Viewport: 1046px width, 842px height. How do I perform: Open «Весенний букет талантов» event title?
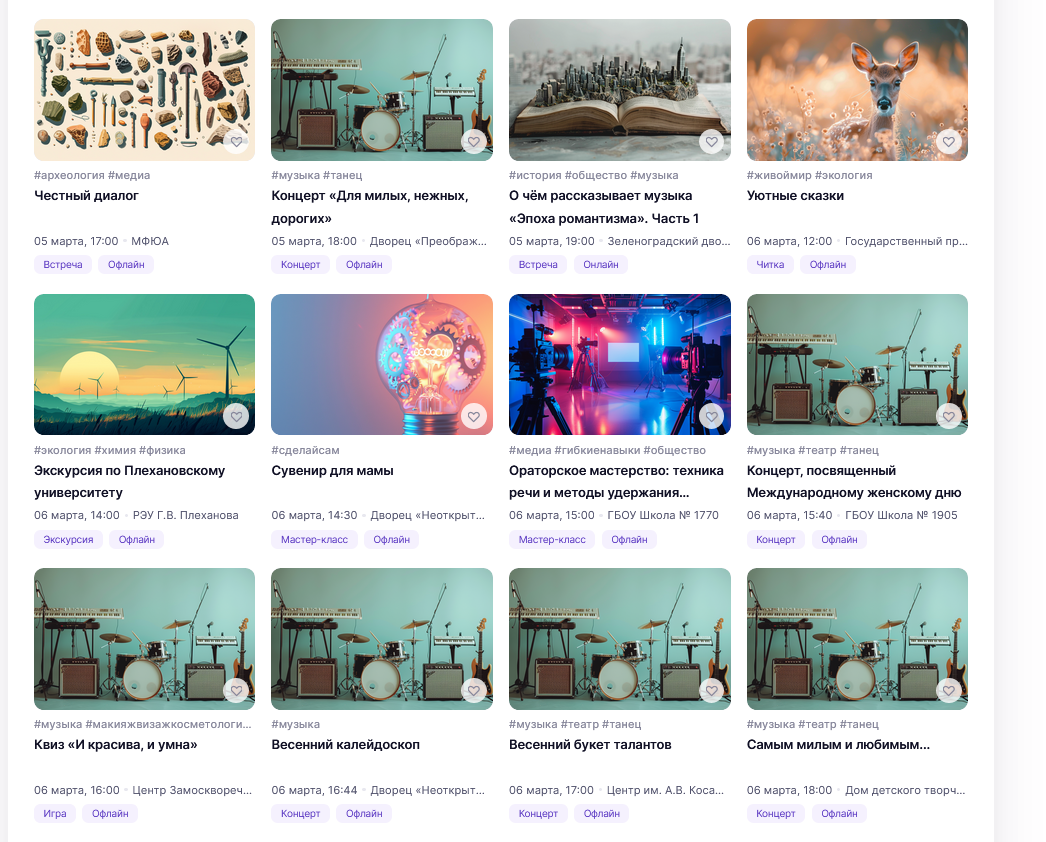click(590, 745)
